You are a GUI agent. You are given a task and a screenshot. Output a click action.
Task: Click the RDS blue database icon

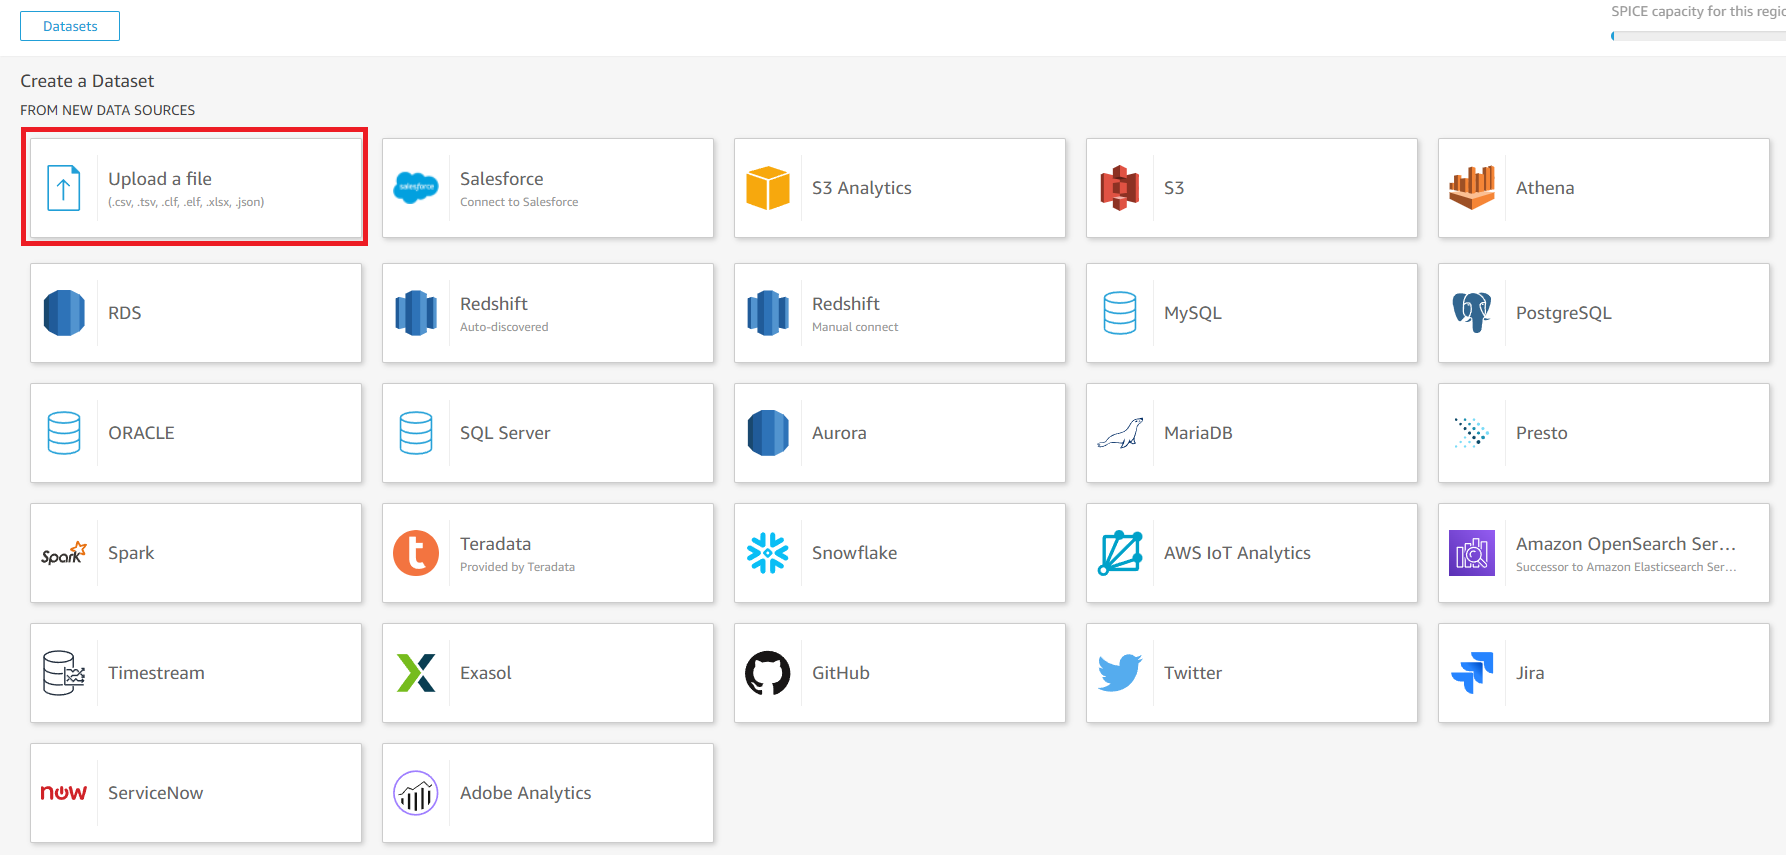point(64,313)
